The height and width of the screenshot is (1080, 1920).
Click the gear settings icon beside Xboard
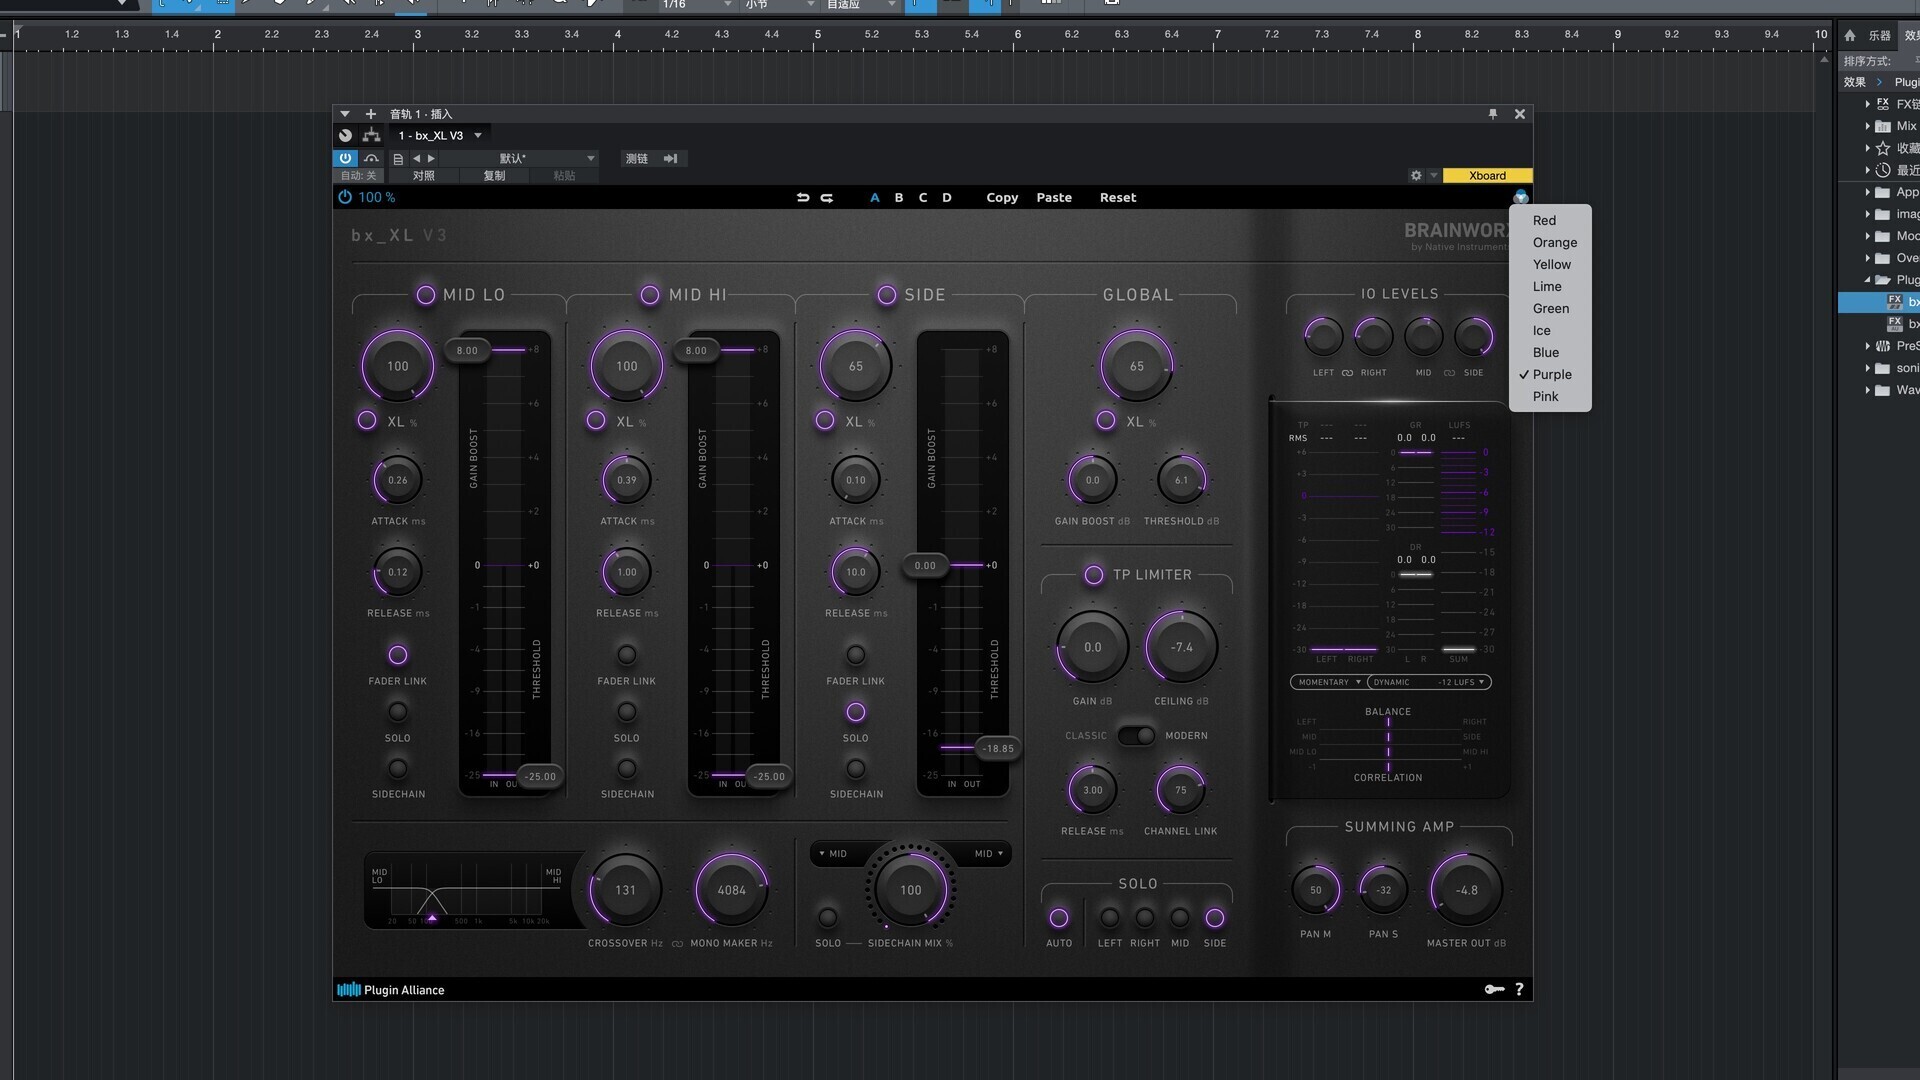(1416, 175)
